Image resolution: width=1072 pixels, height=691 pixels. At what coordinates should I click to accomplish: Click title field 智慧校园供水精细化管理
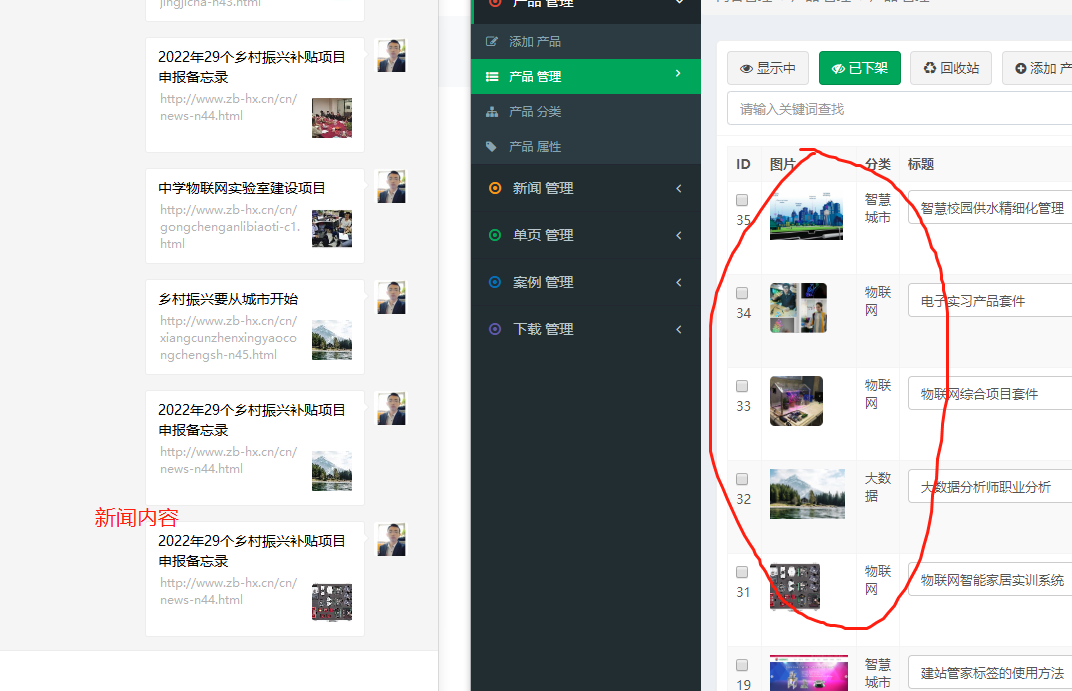990,208
